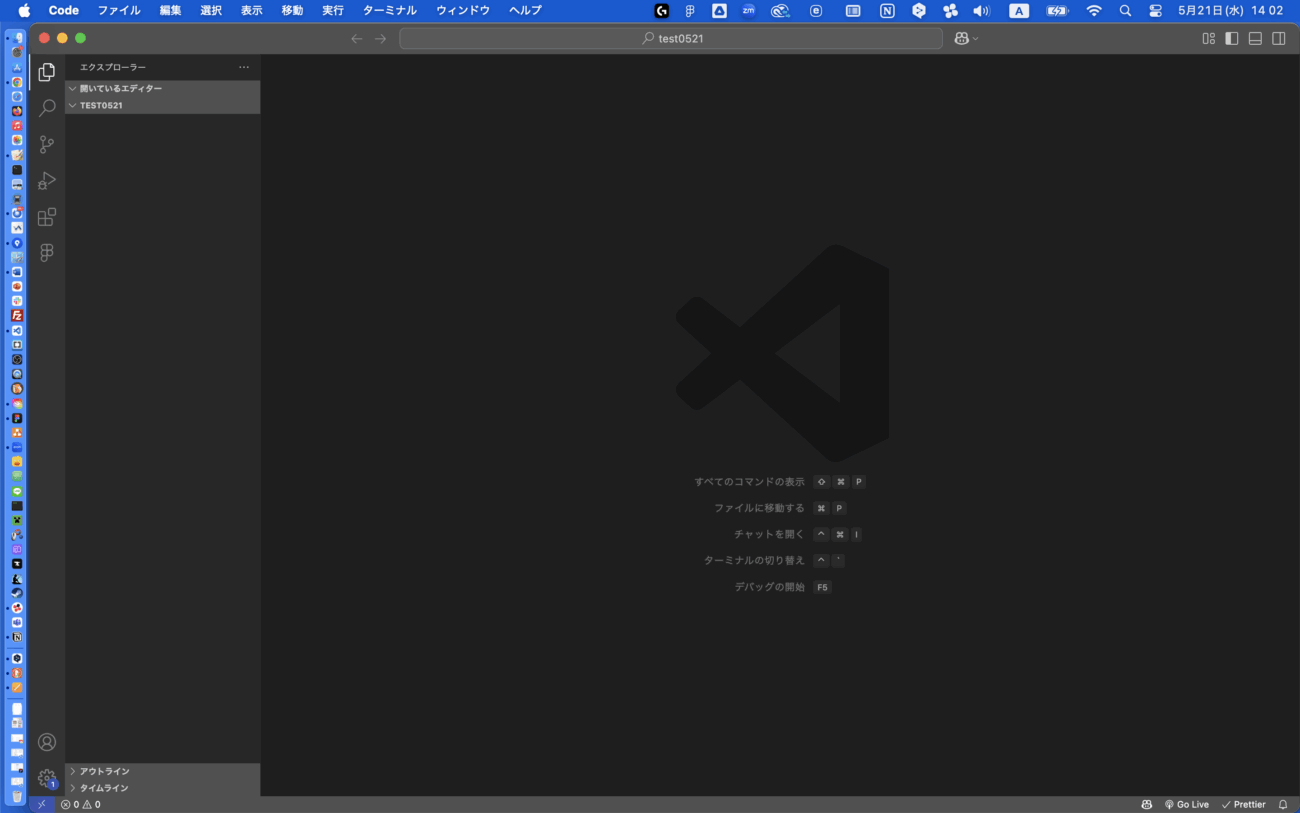
Task: Toggle the bottom panel visibility
Action: 1255,38
